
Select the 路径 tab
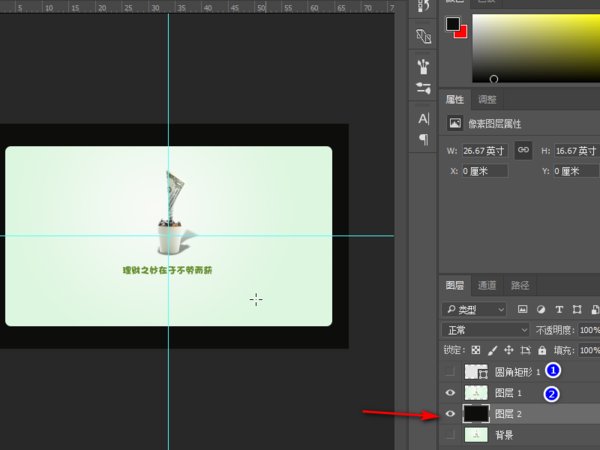click(x=520, y=285)
